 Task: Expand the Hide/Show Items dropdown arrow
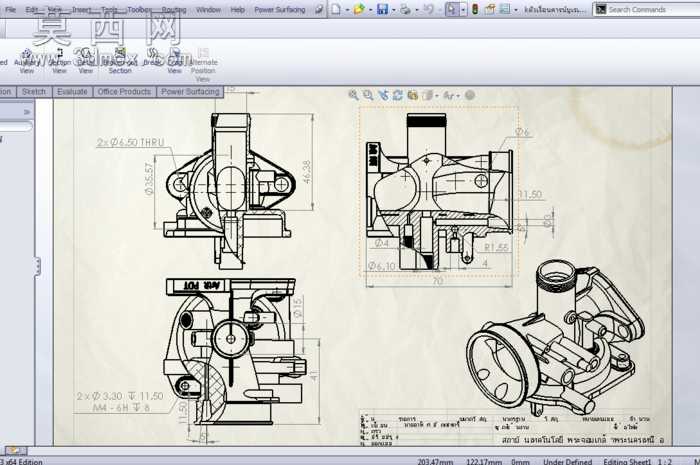pos(458,95)
